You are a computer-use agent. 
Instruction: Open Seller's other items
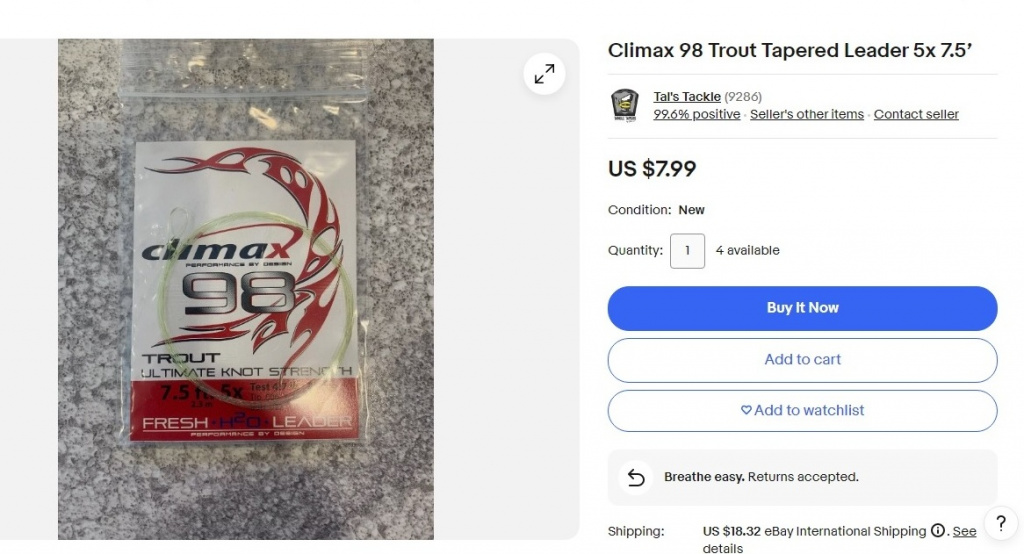(807, 114)
